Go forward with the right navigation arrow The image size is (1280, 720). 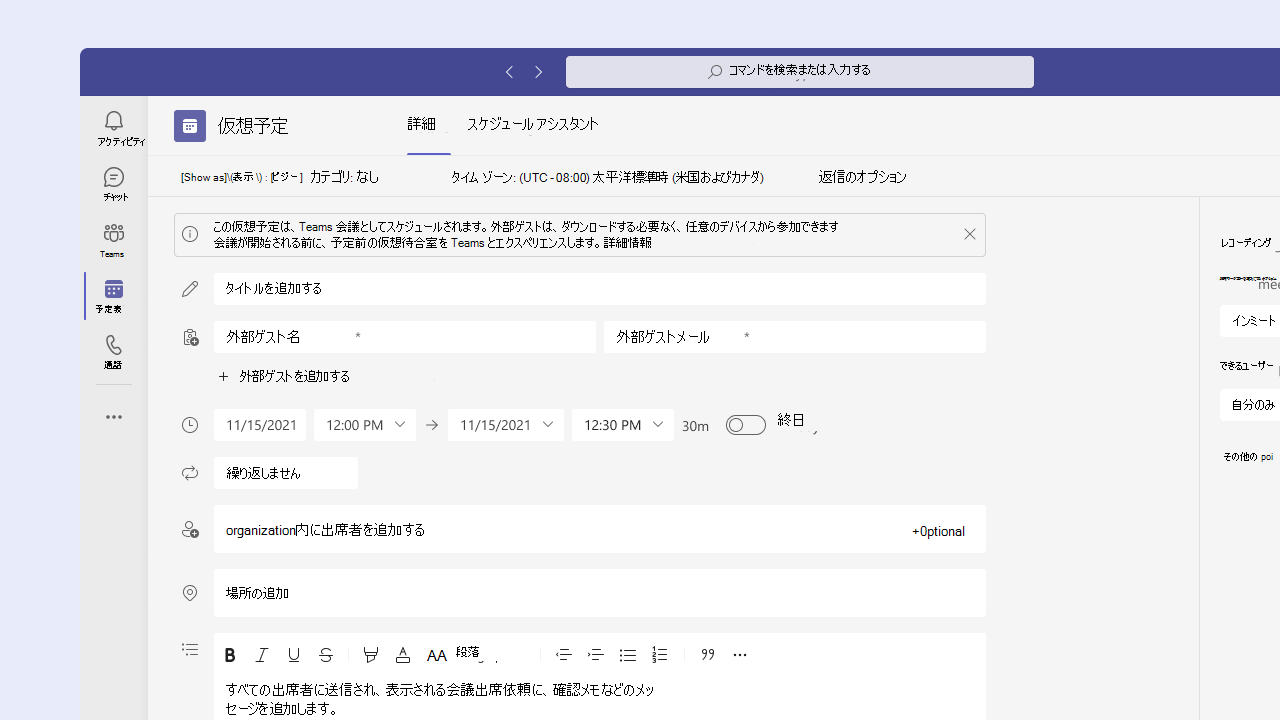pyautogui.click(x=539, y=72)
